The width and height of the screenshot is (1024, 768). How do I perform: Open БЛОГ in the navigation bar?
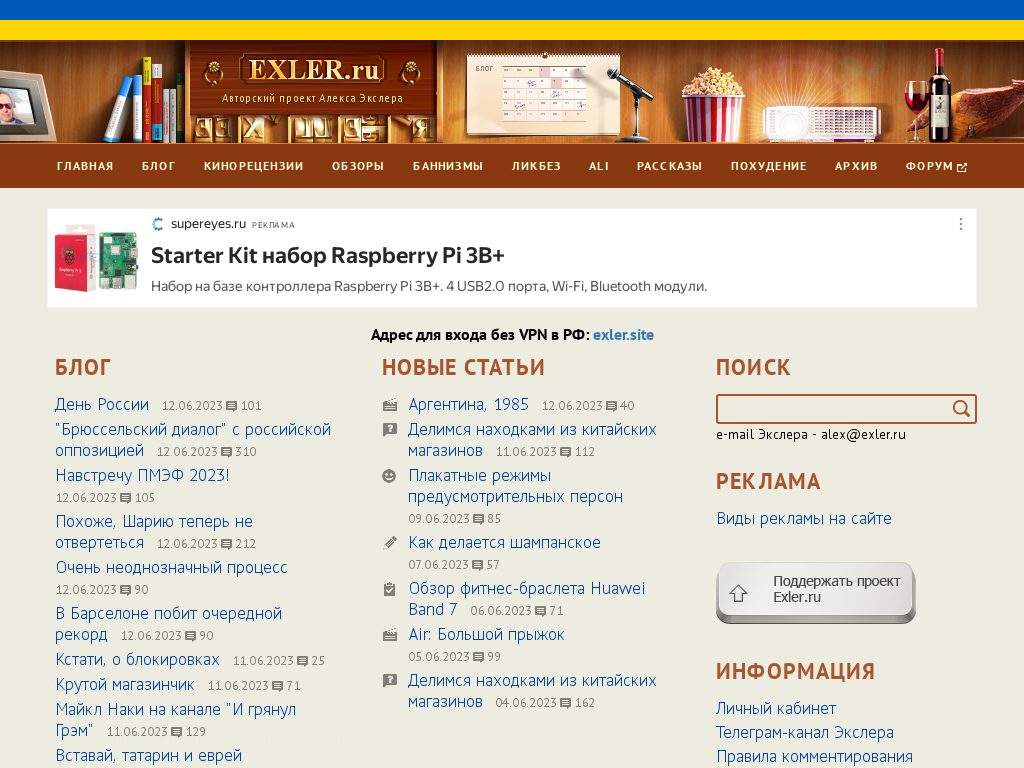click(159, 167)
